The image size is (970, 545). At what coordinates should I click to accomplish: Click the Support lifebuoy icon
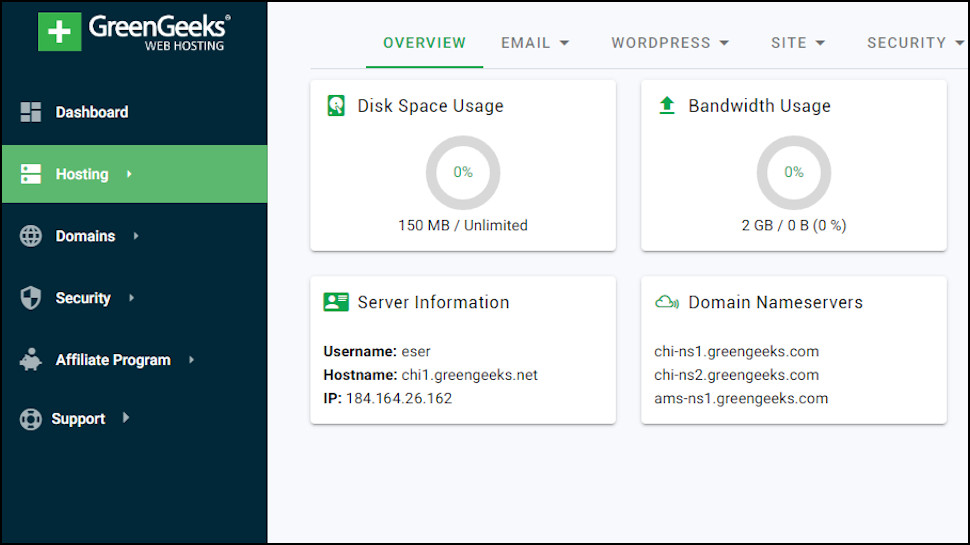click(x=30, y=419)
